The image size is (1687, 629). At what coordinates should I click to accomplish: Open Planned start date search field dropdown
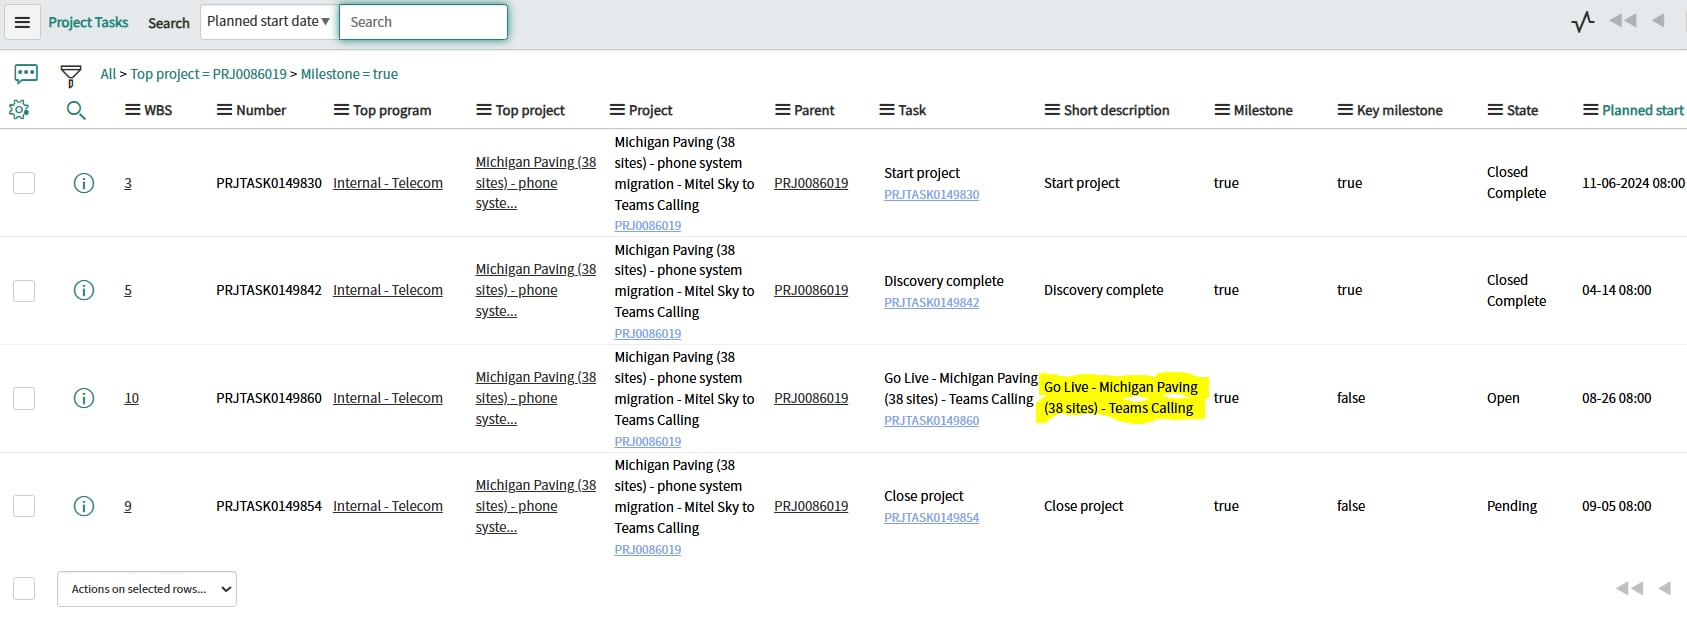[268, 21]
